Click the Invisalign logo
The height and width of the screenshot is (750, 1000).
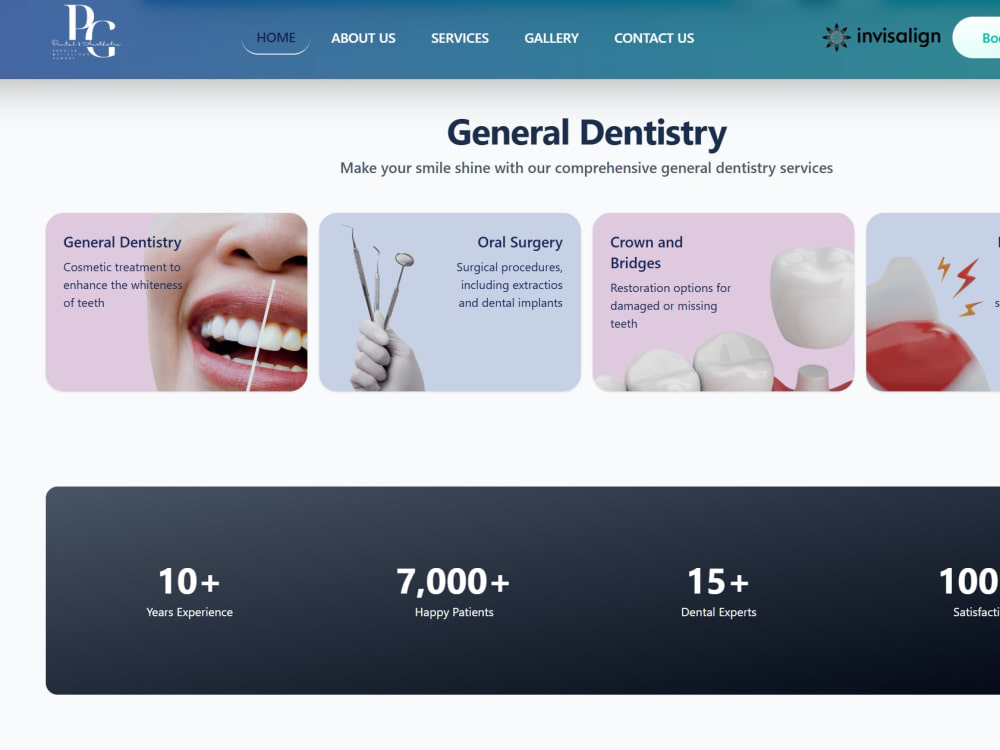tap(881, 37)
